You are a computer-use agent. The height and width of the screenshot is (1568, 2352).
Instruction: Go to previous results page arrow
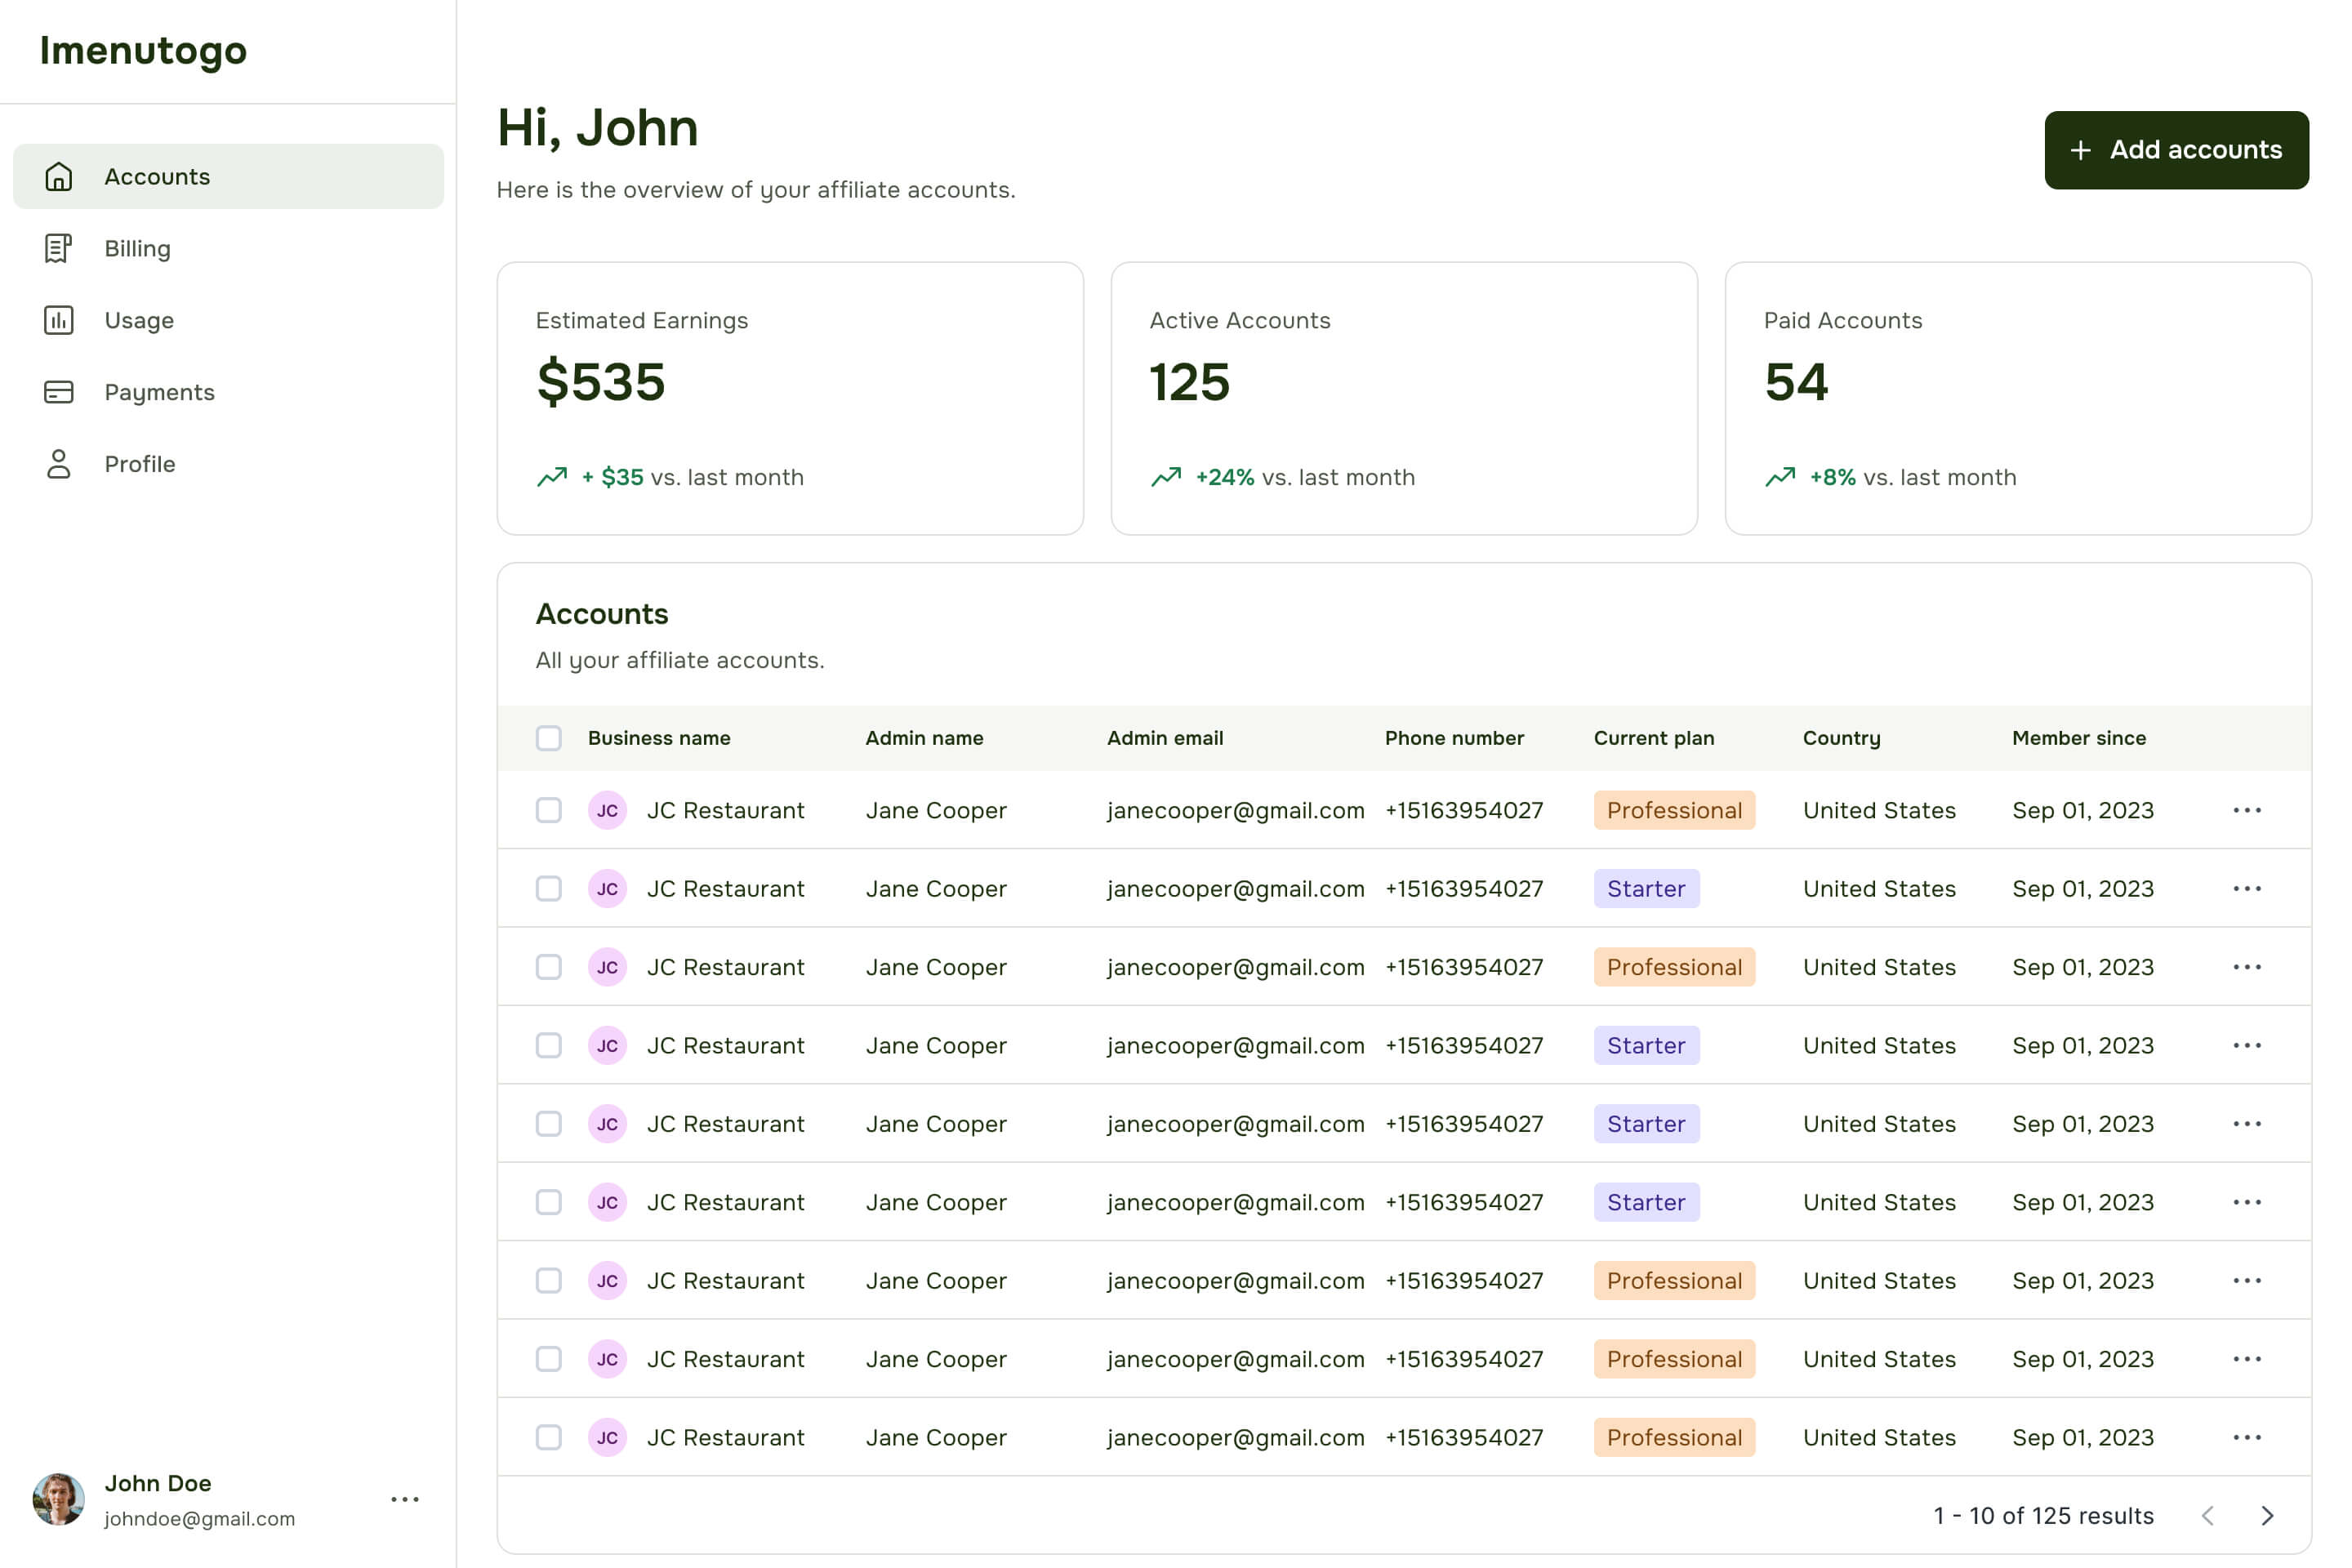click(2208, 1517)
